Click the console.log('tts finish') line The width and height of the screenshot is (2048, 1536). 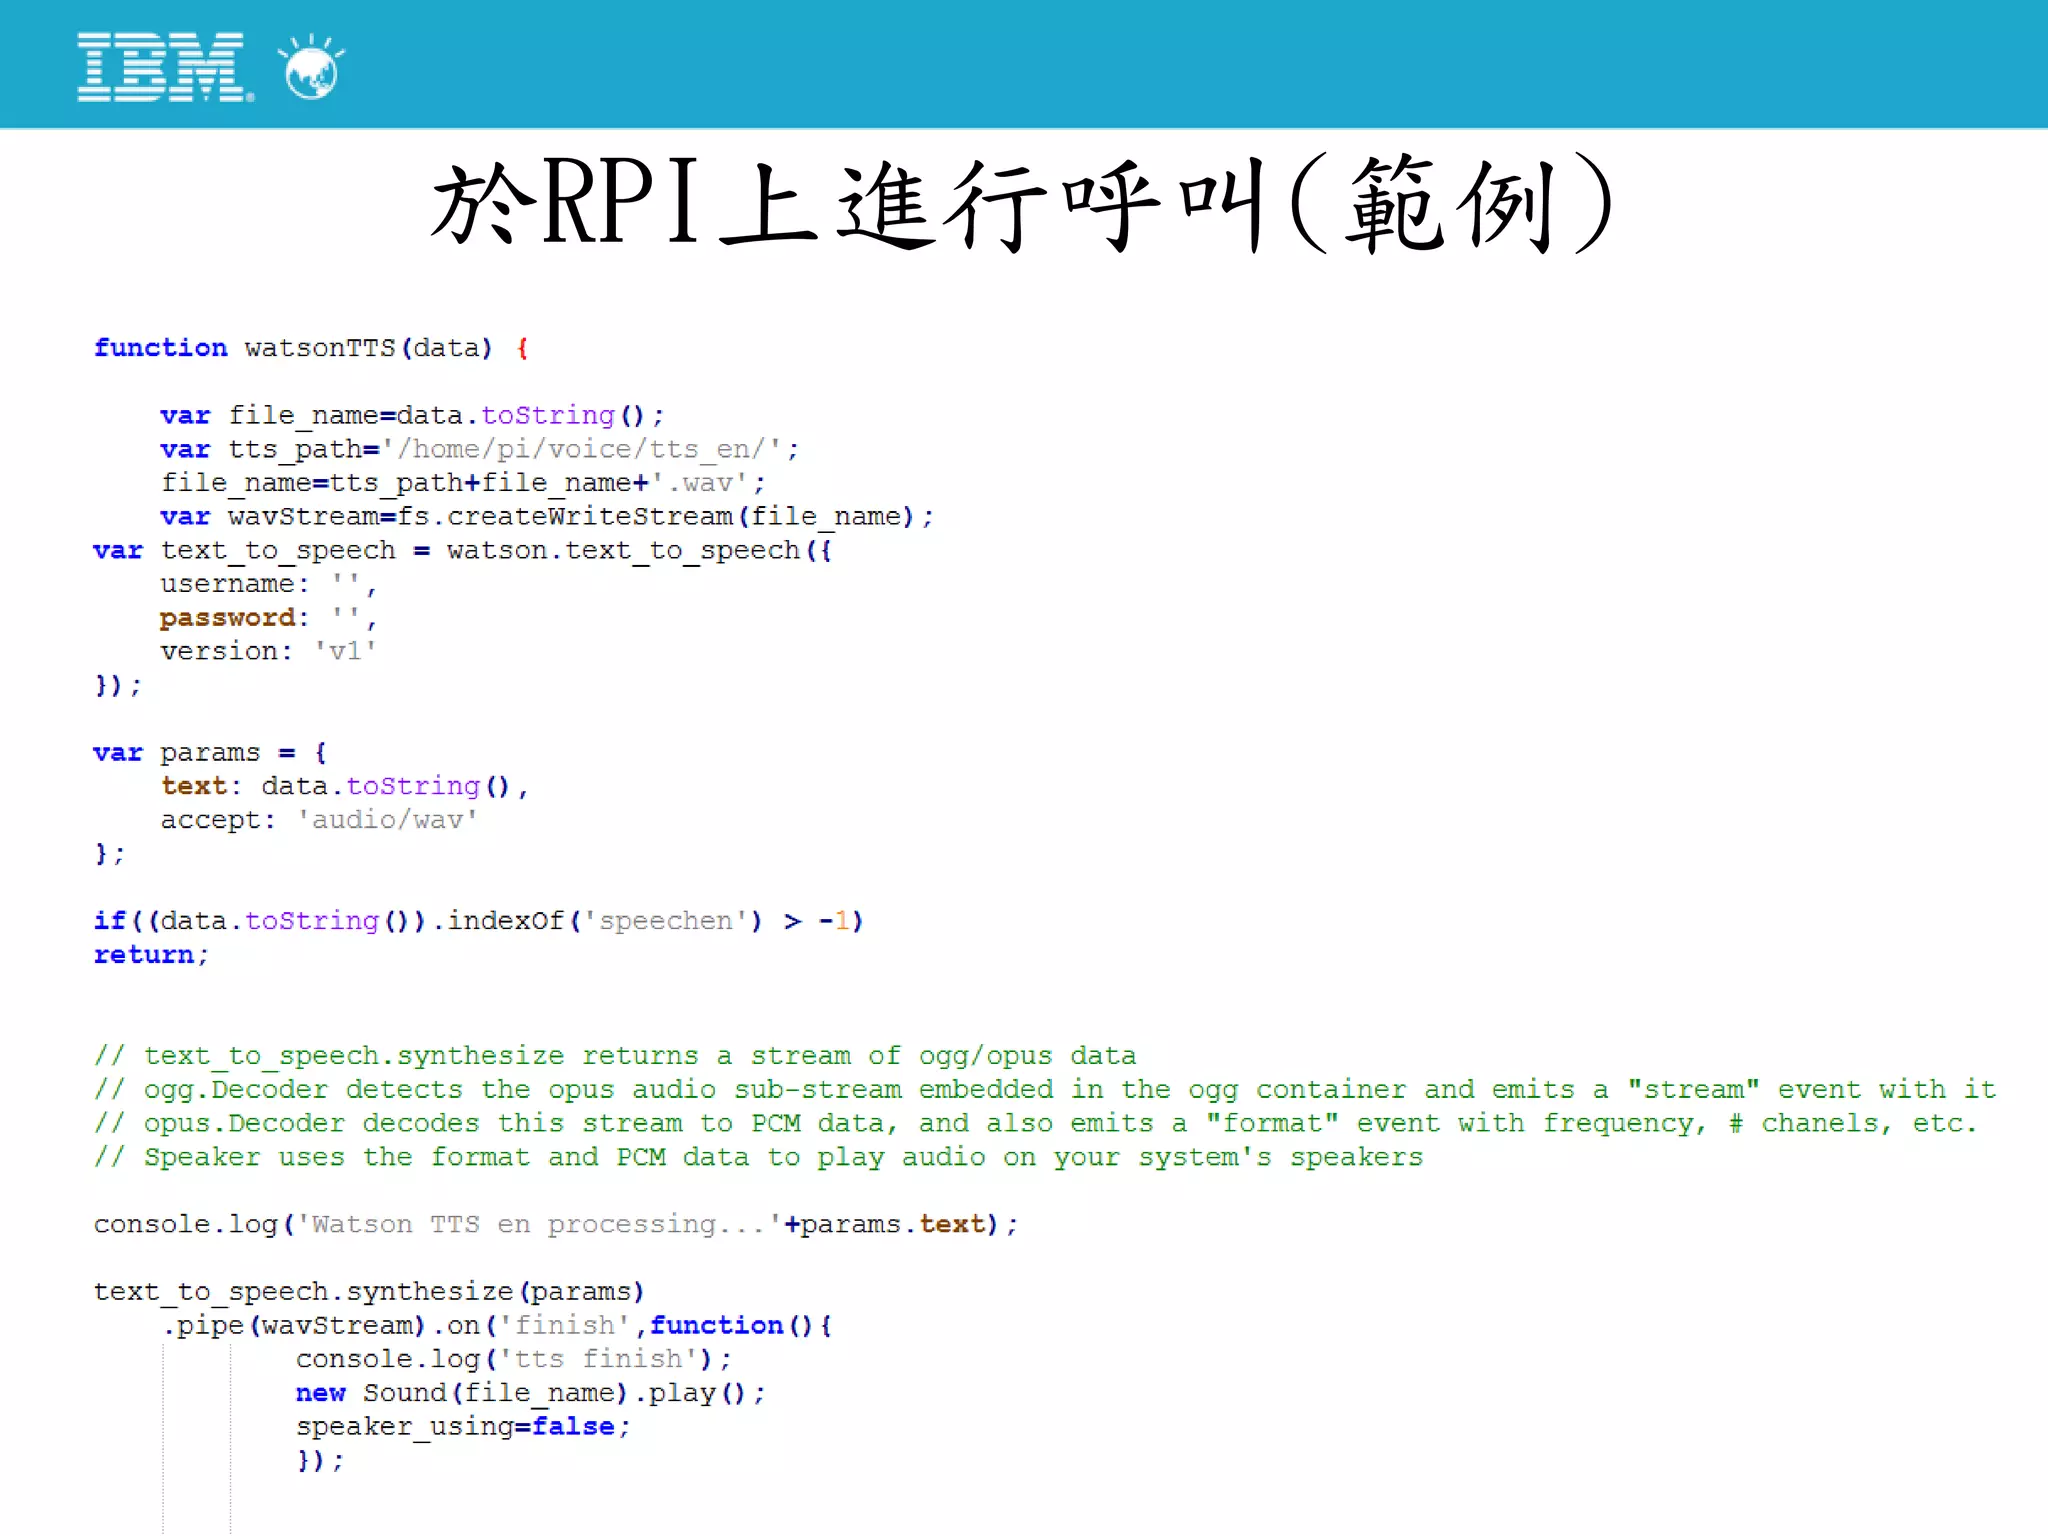[x=514, y=1360]
